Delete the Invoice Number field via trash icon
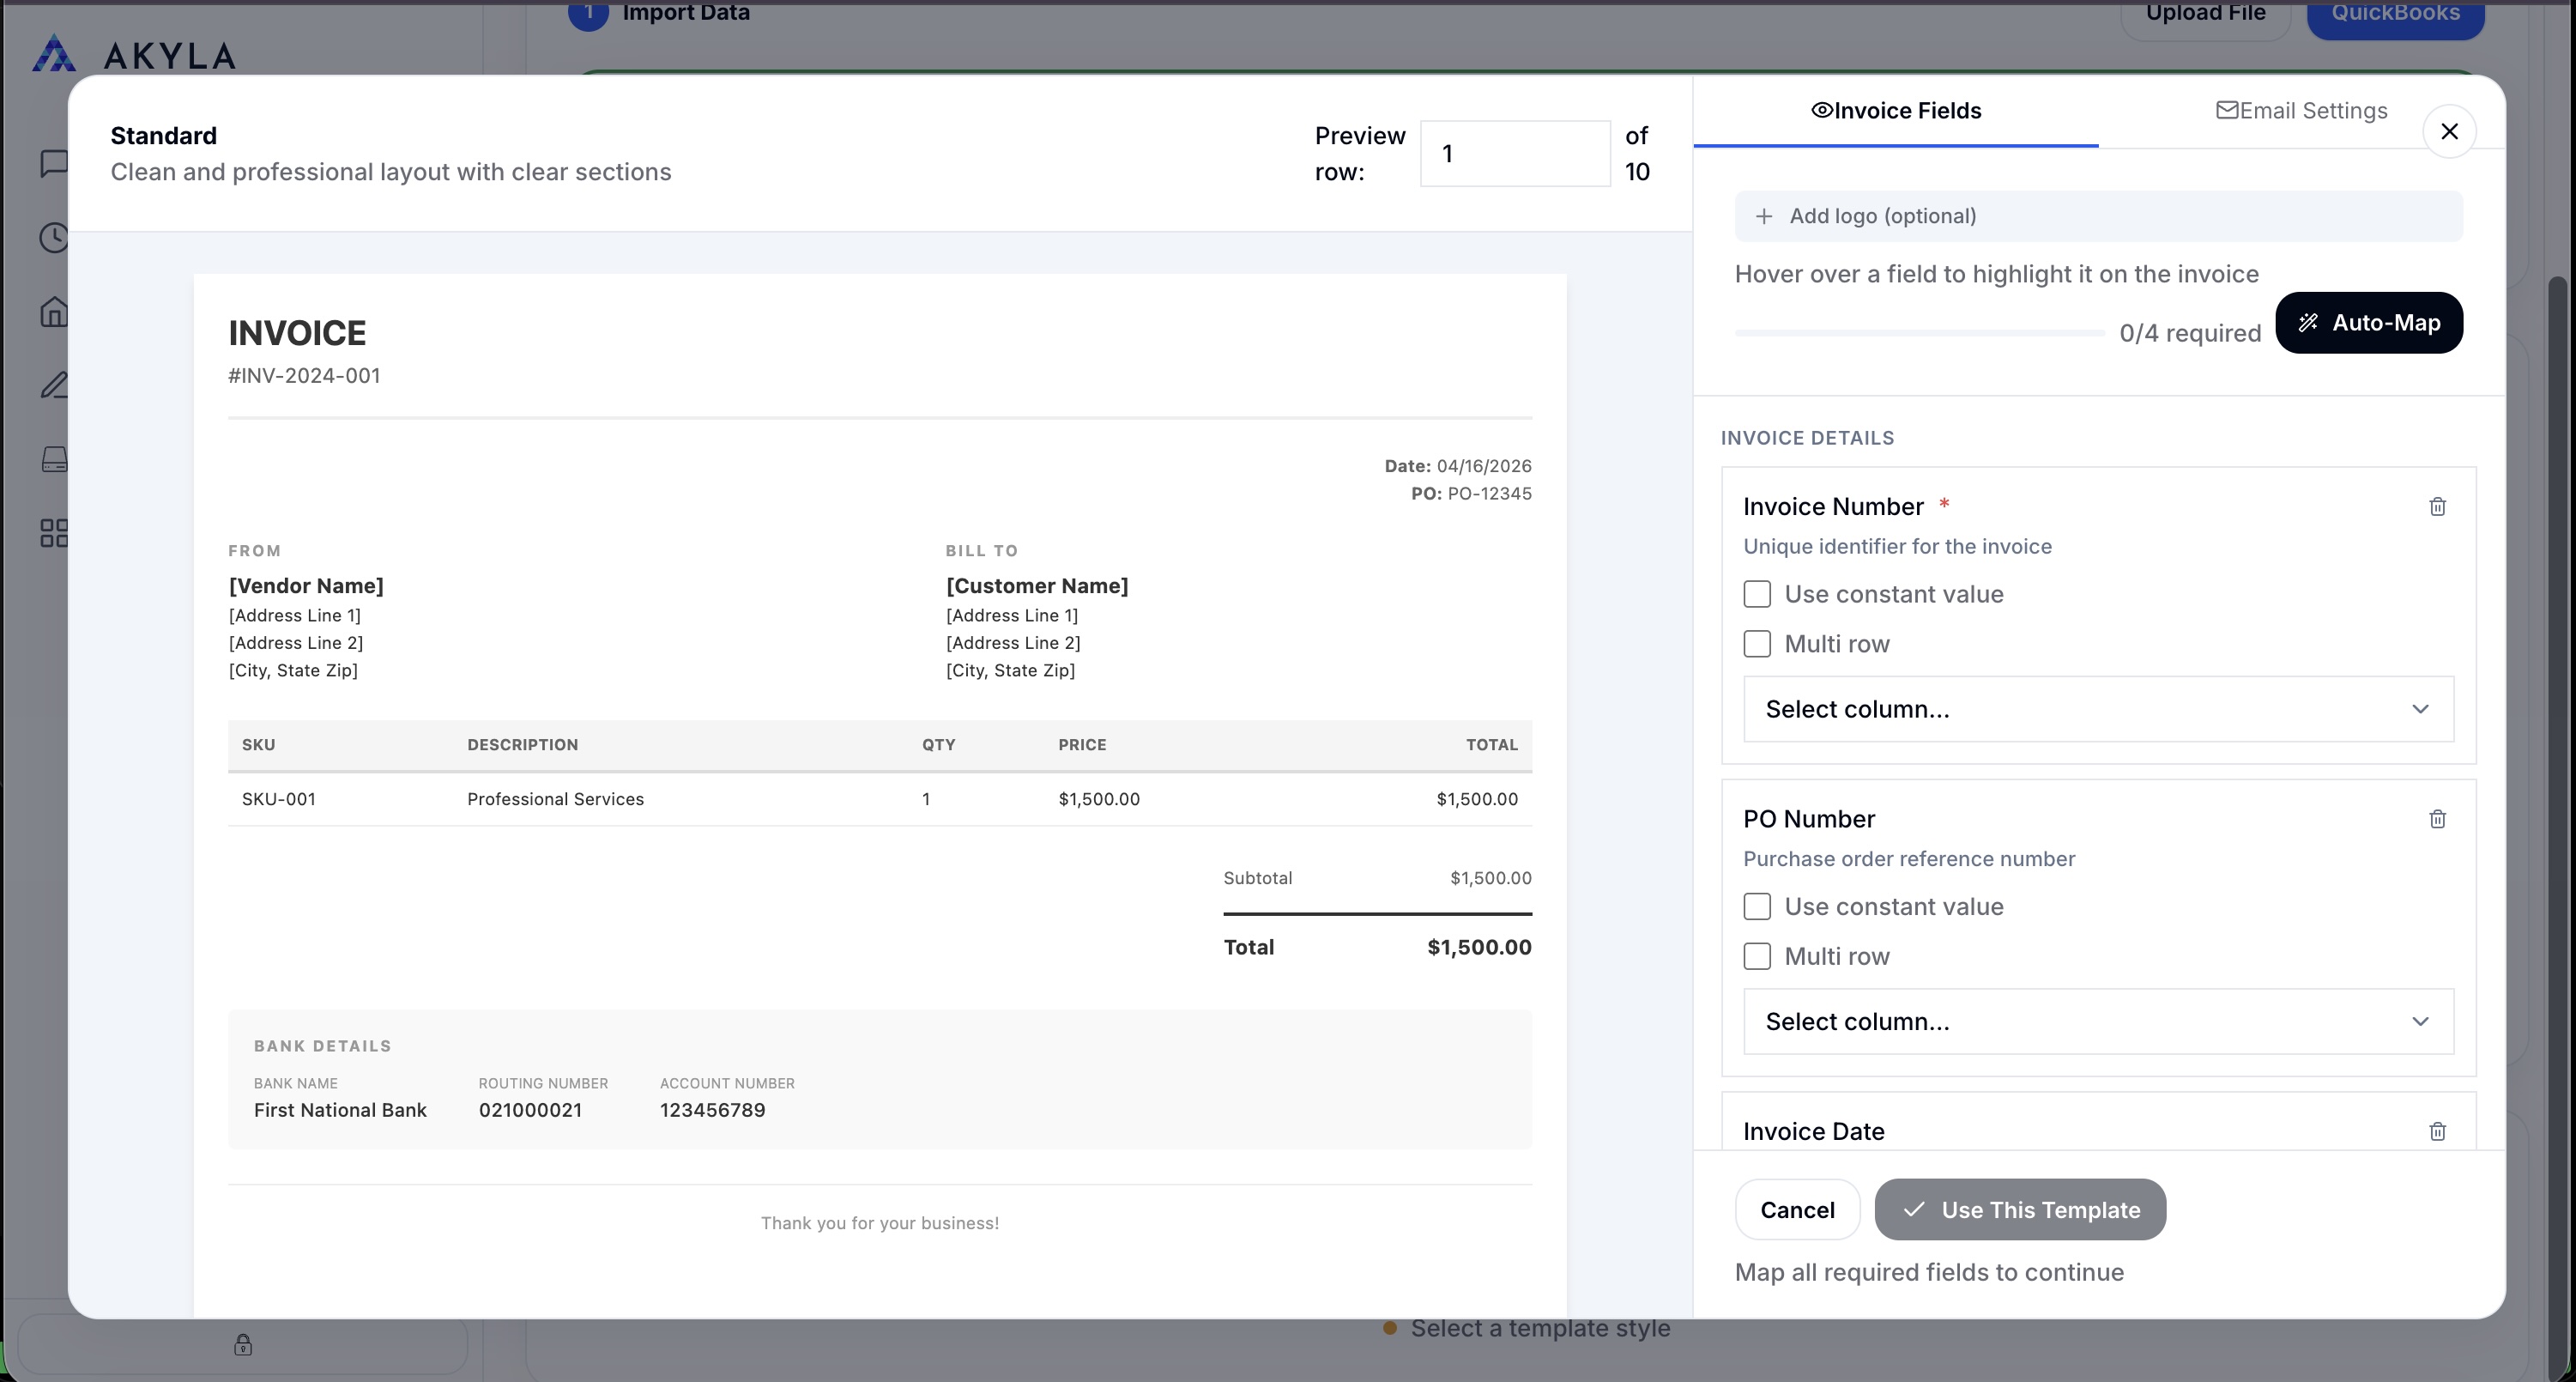 point(2437,507)
